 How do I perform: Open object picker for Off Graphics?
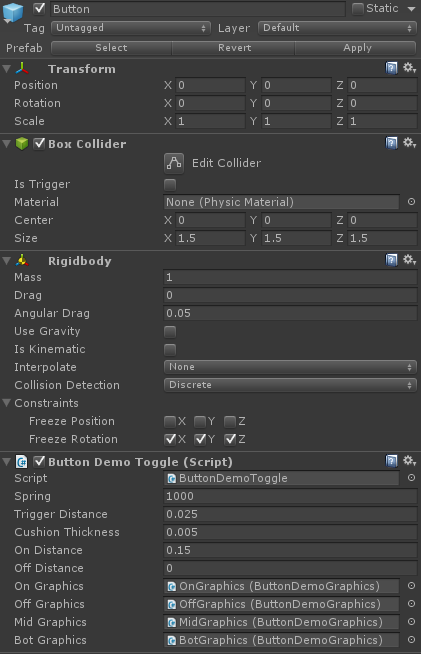point(411,604)
